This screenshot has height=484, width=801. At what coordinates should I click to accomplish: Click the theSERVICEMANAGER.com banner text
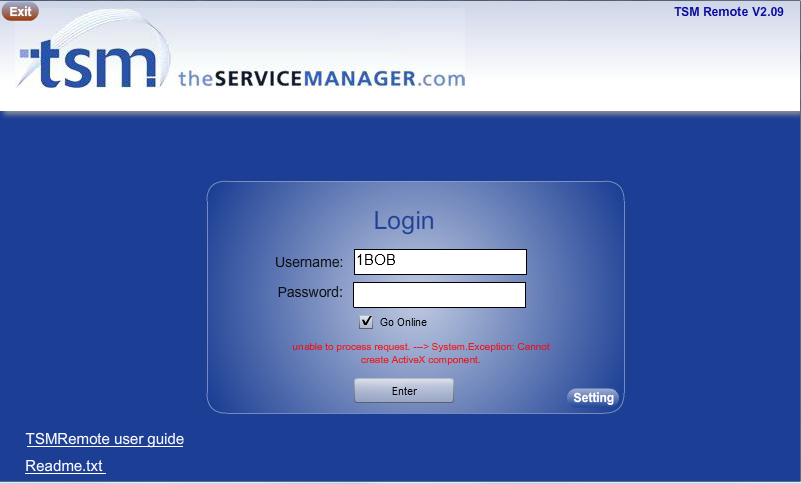(322, 79)
